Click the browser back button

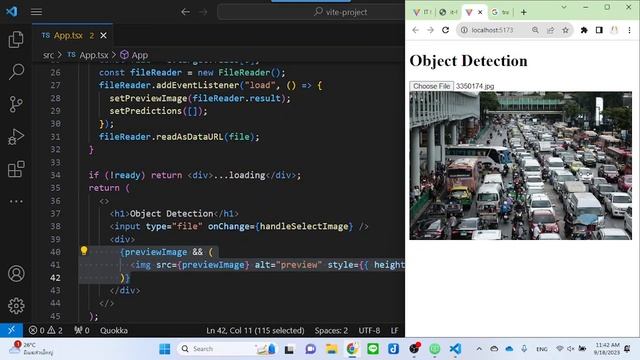pos(416,30)
